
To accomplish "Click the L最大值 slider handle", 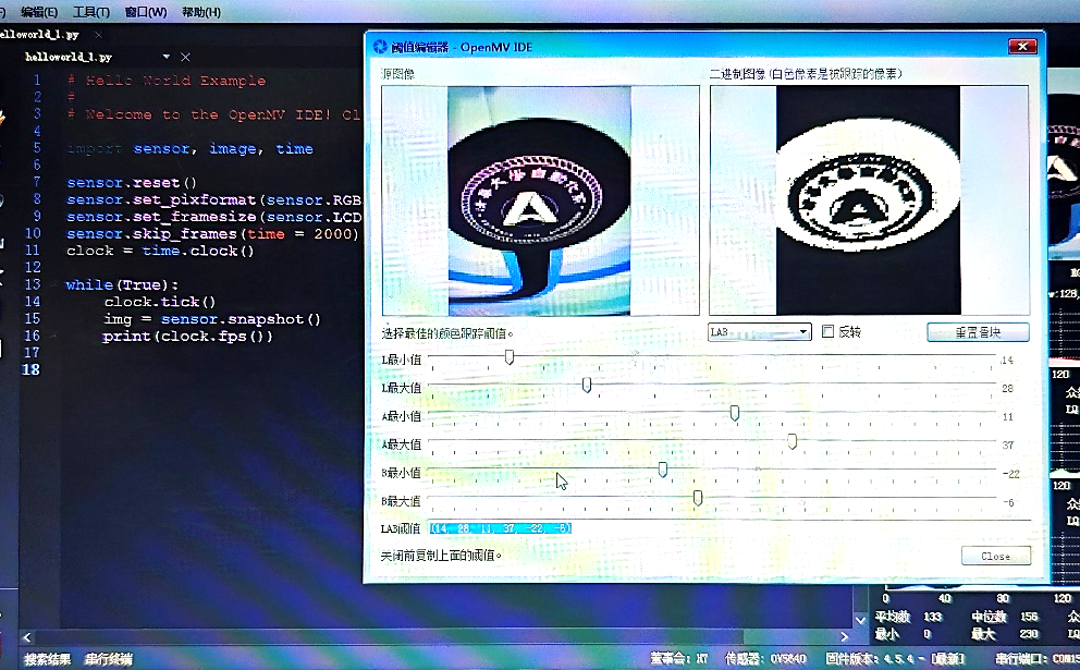I will click(x=586, y=385).
